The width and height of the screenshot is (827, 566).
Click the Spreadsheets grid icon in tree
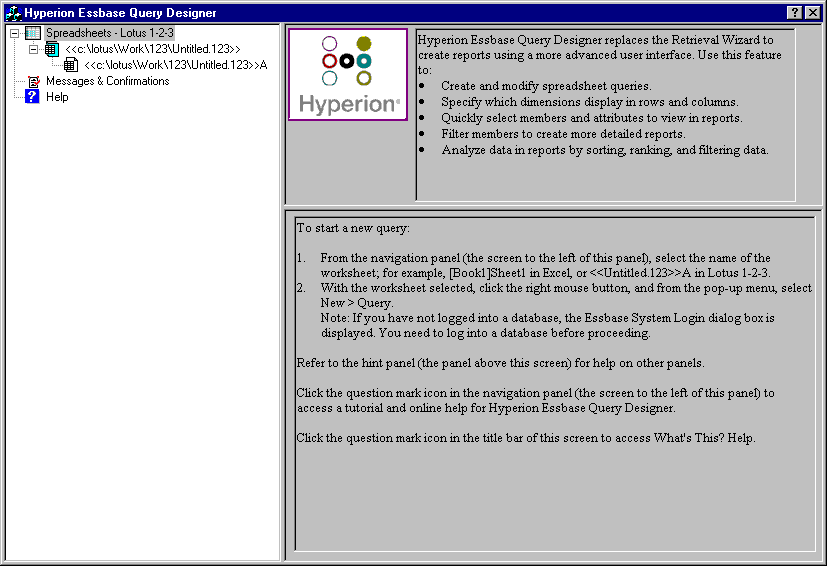[33, 33]
